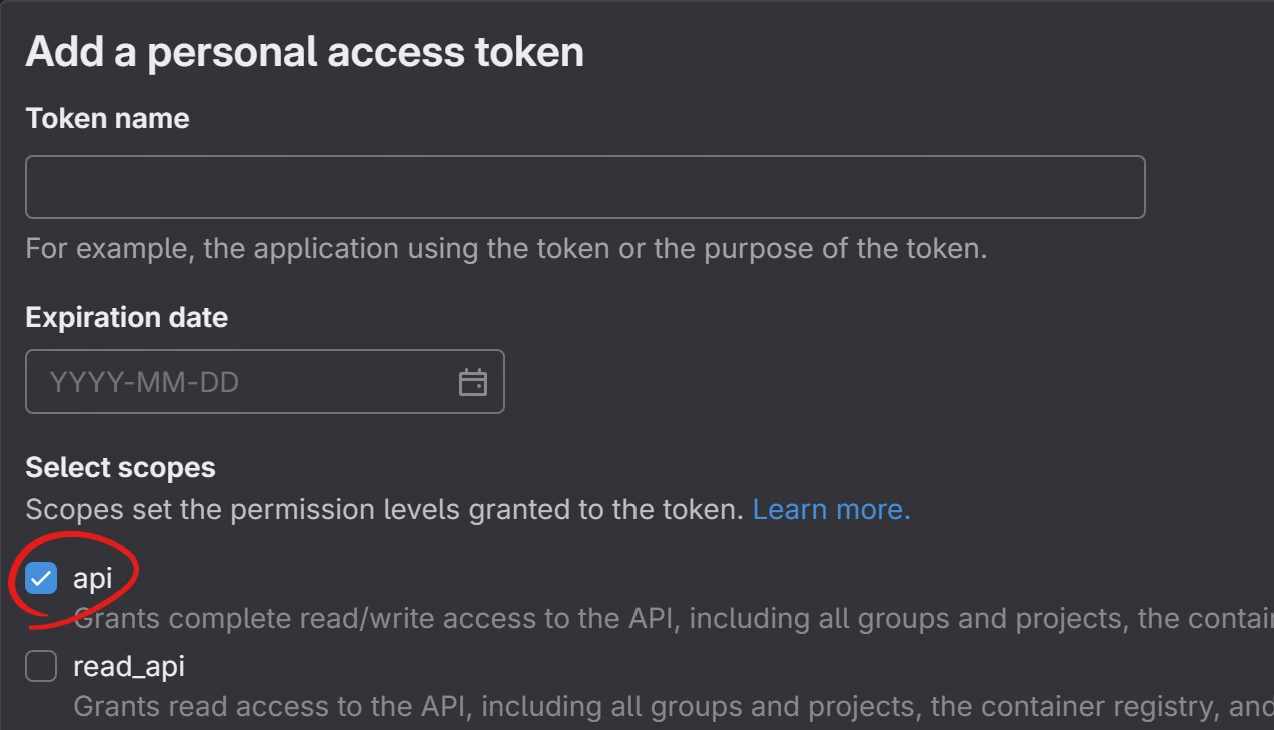1274x730 pixels.
Task: Click the "api" scope label text
Action: point(93,578)
